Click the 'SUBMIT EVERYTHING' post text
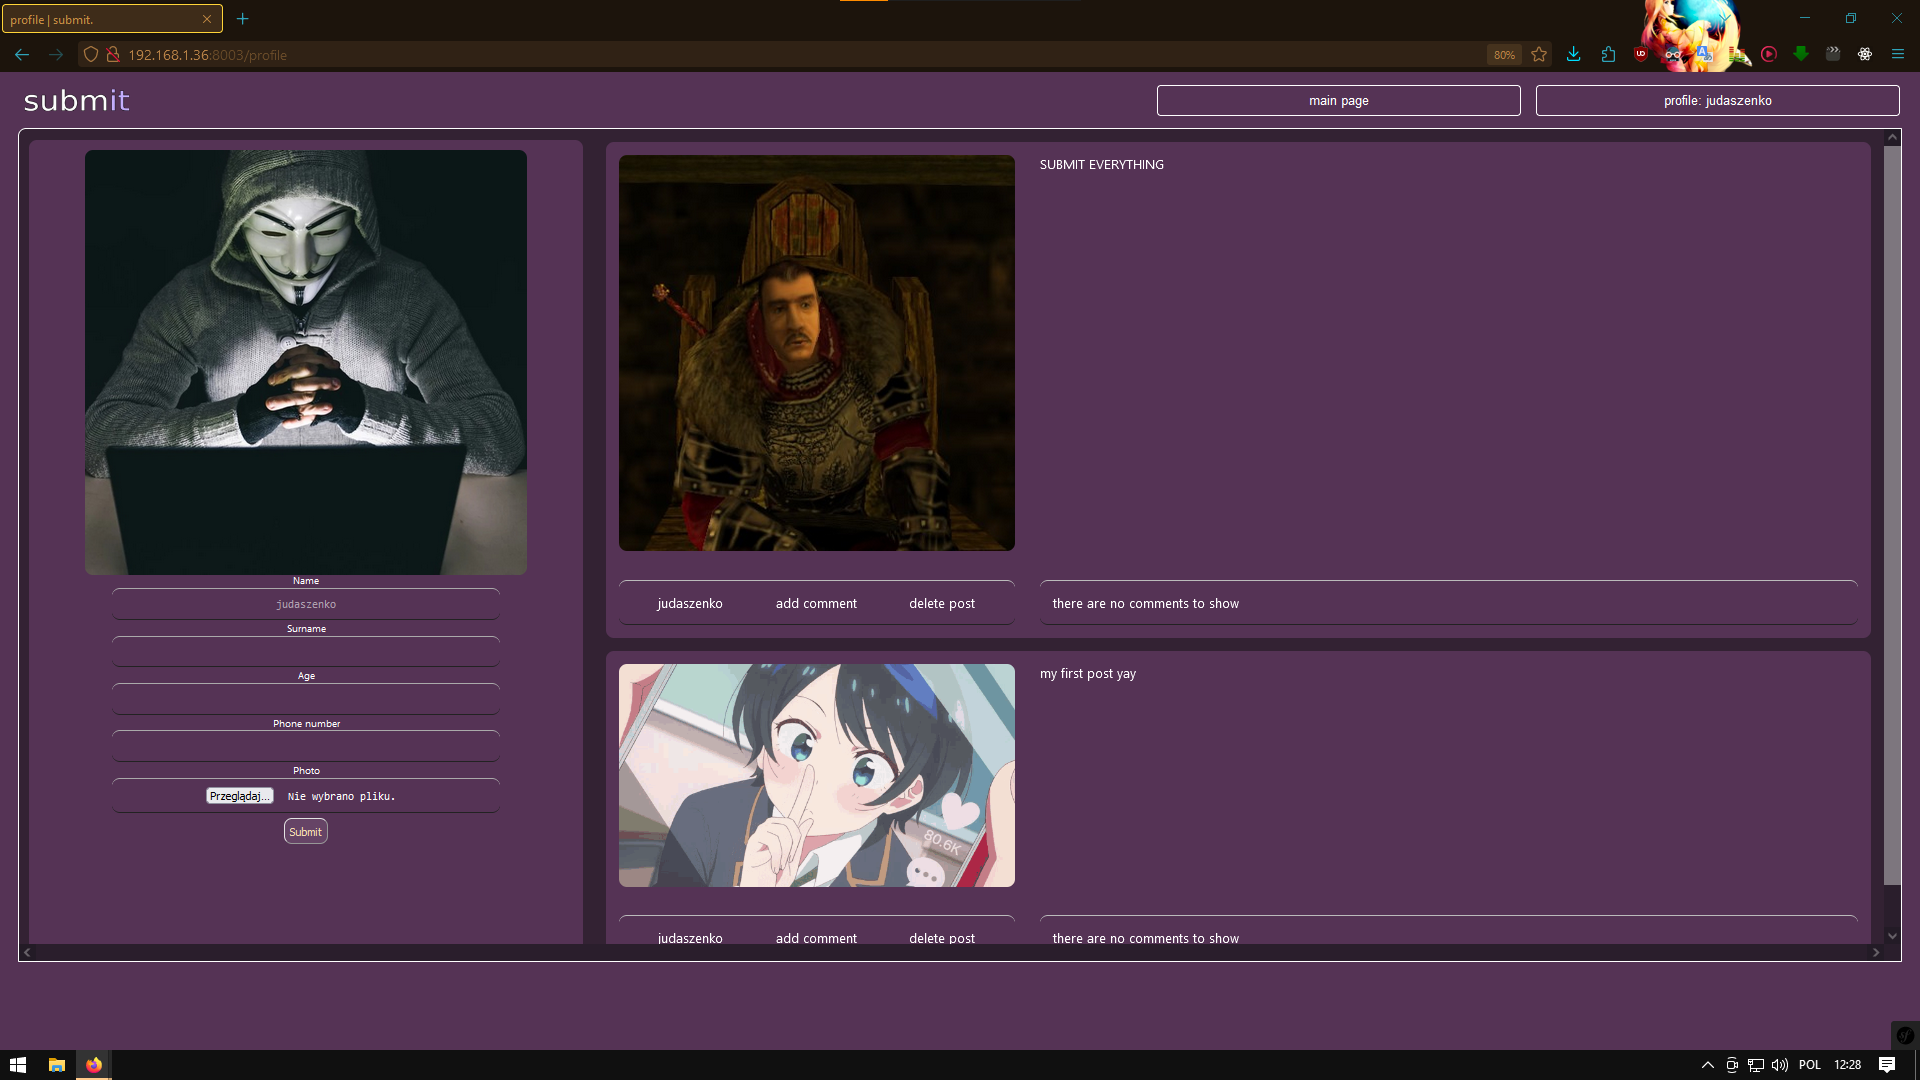Viewport: 1920px width, 1080px height. 1101,164
